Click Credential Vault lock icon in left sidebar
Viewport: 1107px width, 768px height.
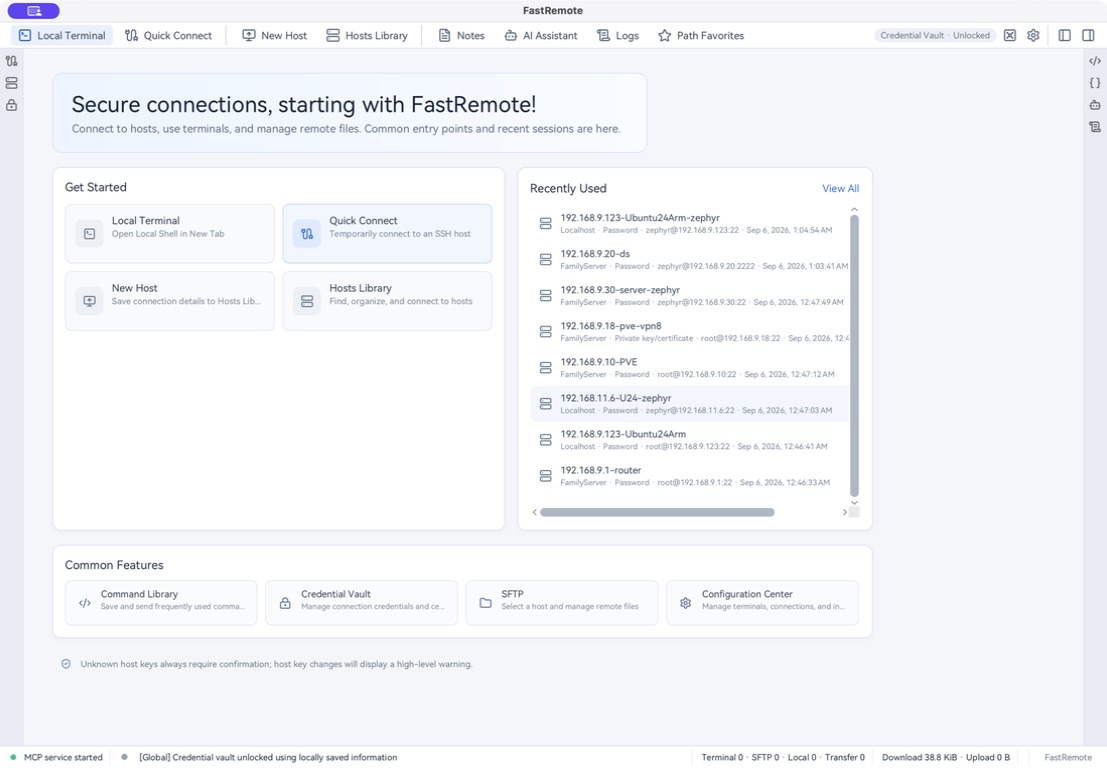tap(11, 105)
